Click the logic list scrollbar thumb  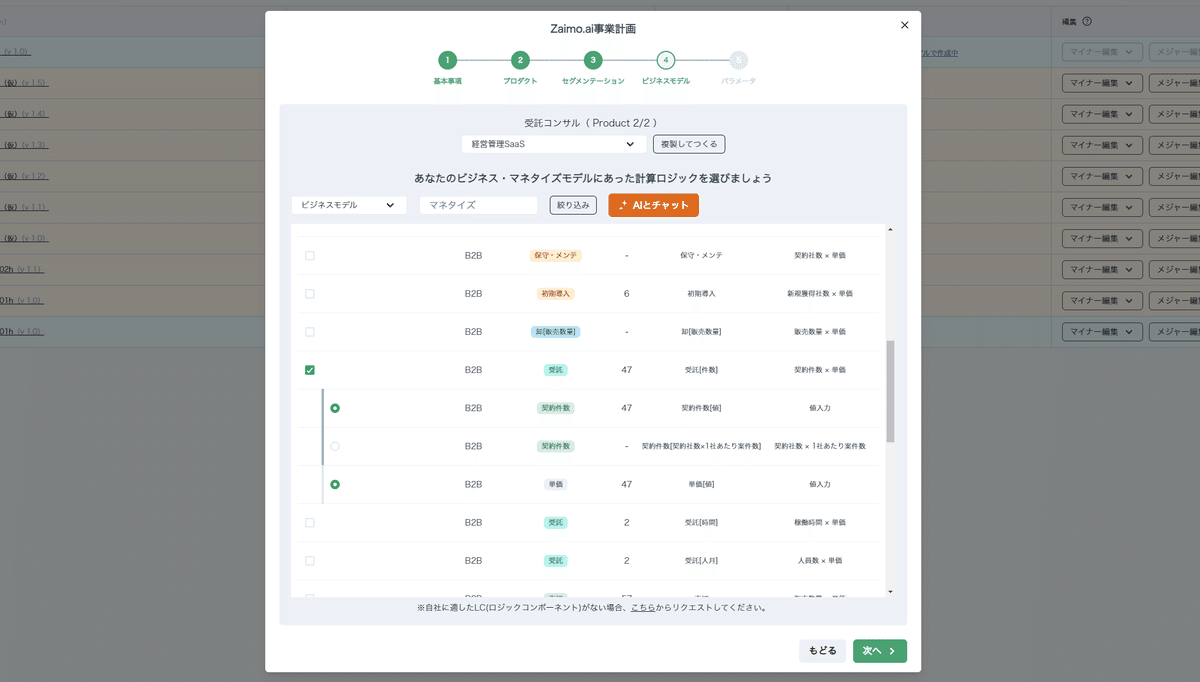(890, 391)
